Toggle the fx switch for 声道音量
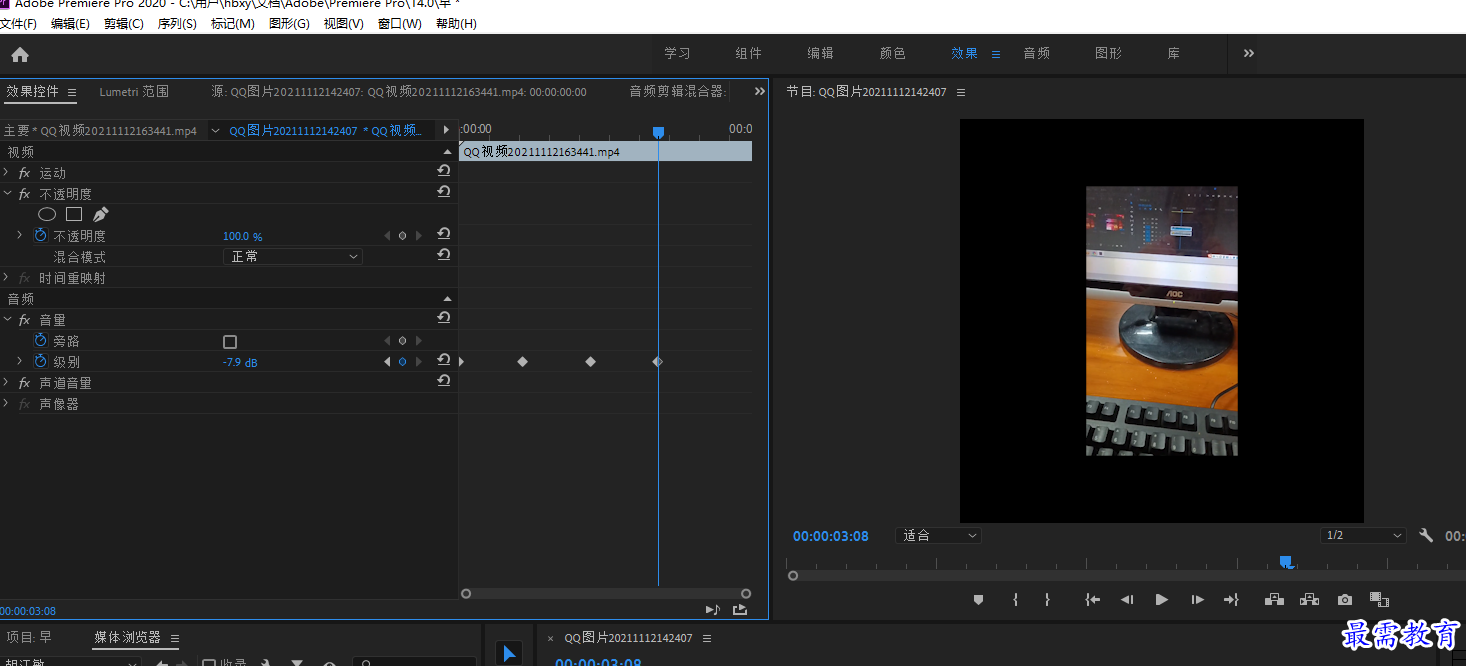Image resolution: width=1466 pixels, height=666 pixels. coord(24,383)
